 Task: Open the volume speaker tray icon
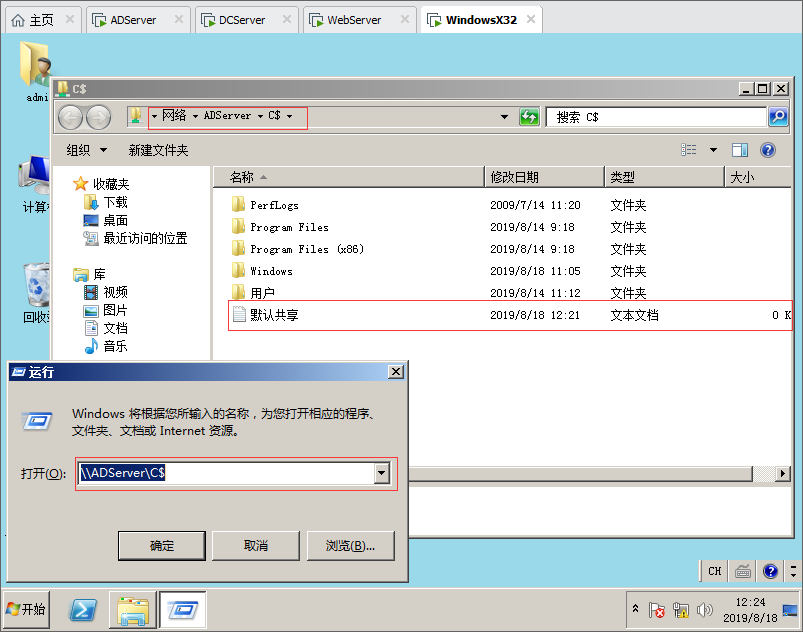705,610
